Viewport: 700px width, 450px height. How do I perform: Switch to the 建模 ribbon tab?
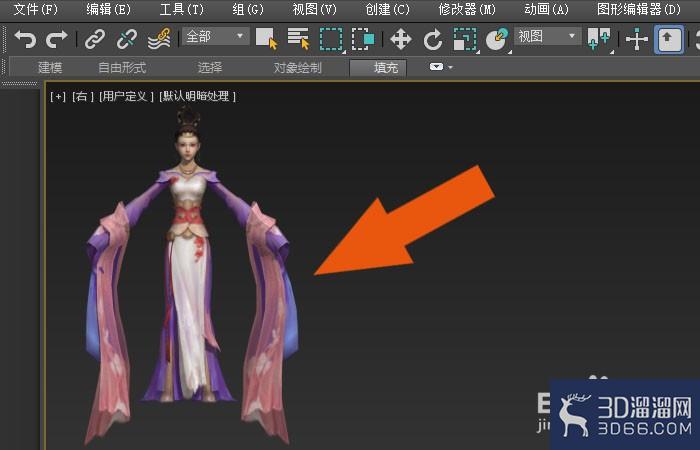[x=50, y=68]
